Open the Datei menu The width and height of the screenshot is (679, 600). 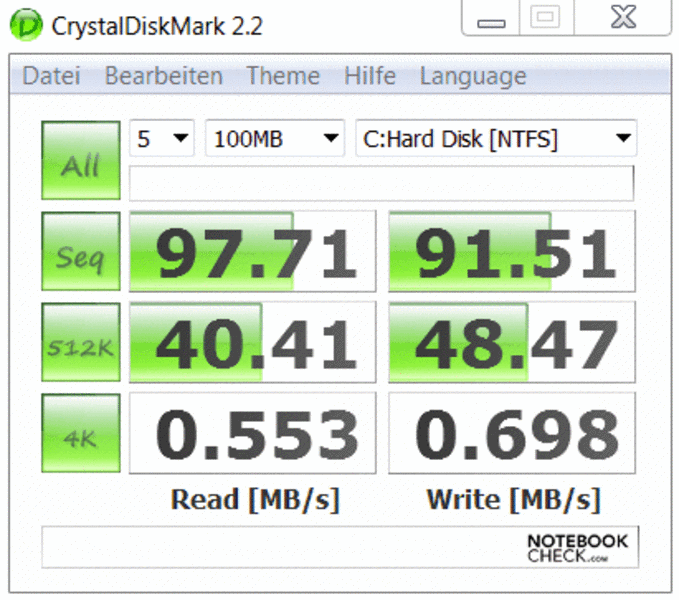pyautogui.click(x=51, y=76)
